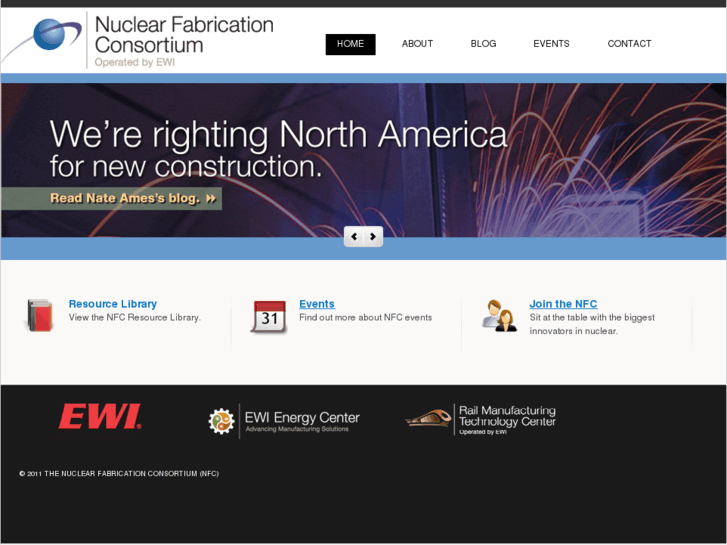Select EVENTS in the top navigation
Screen dimensions: 727x545
551,44
